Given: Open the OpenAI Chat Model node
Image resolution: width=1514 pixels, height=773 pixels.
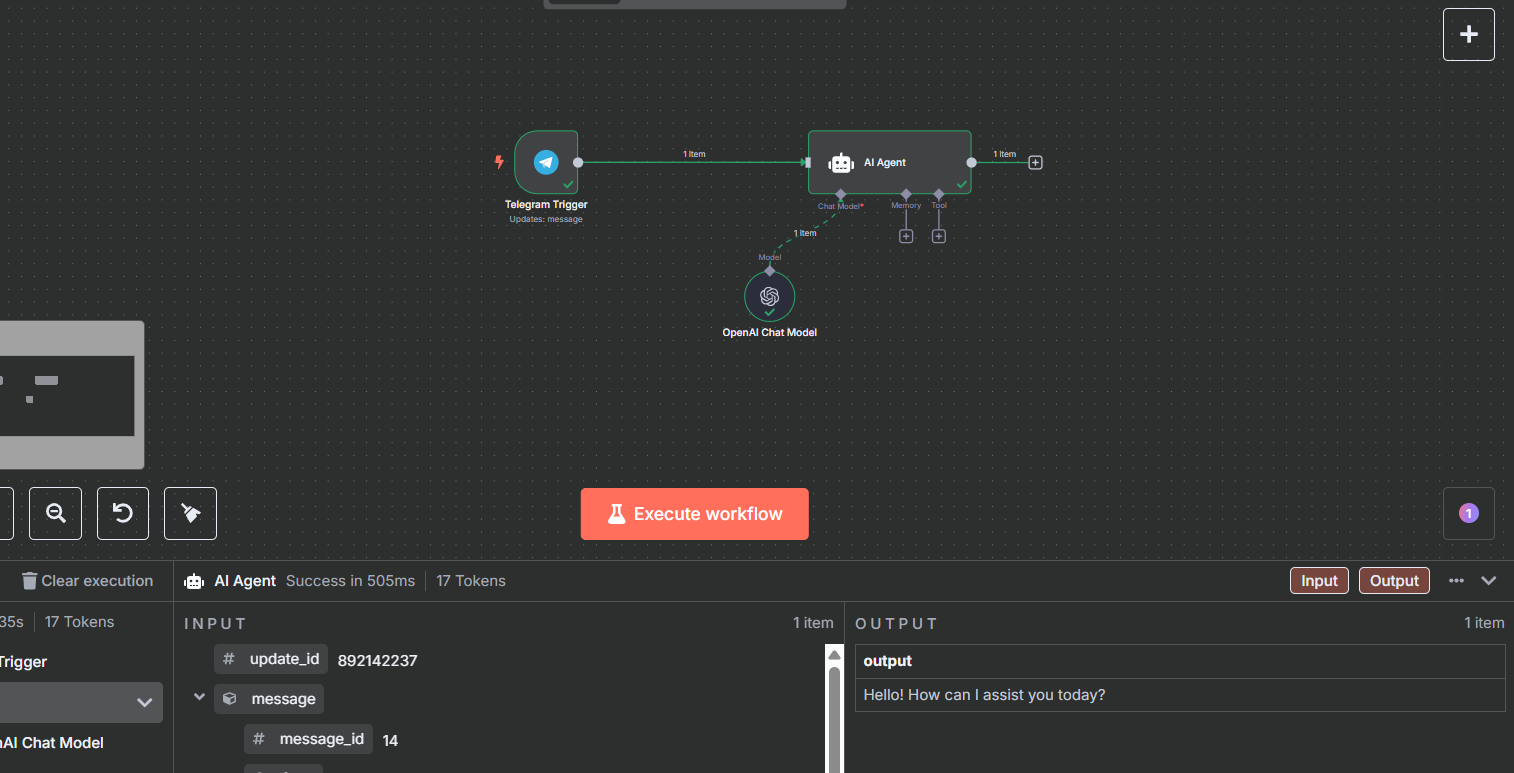Looking at the screenshot, I should point(769,296).
